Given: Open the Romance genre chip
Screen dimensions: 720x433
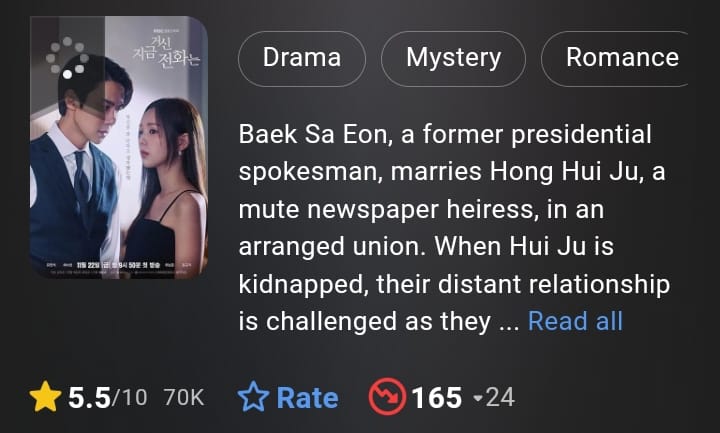Looking at the screenshot, I should pyautogui.click(x=615, y=58).
